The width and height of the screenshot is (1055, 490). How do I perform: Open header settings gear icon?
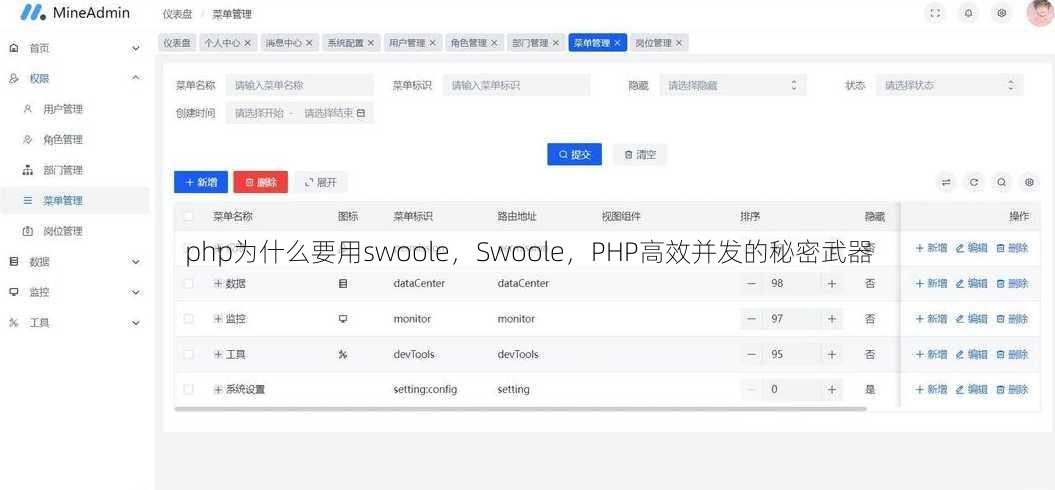click(x=1002, y=13)
